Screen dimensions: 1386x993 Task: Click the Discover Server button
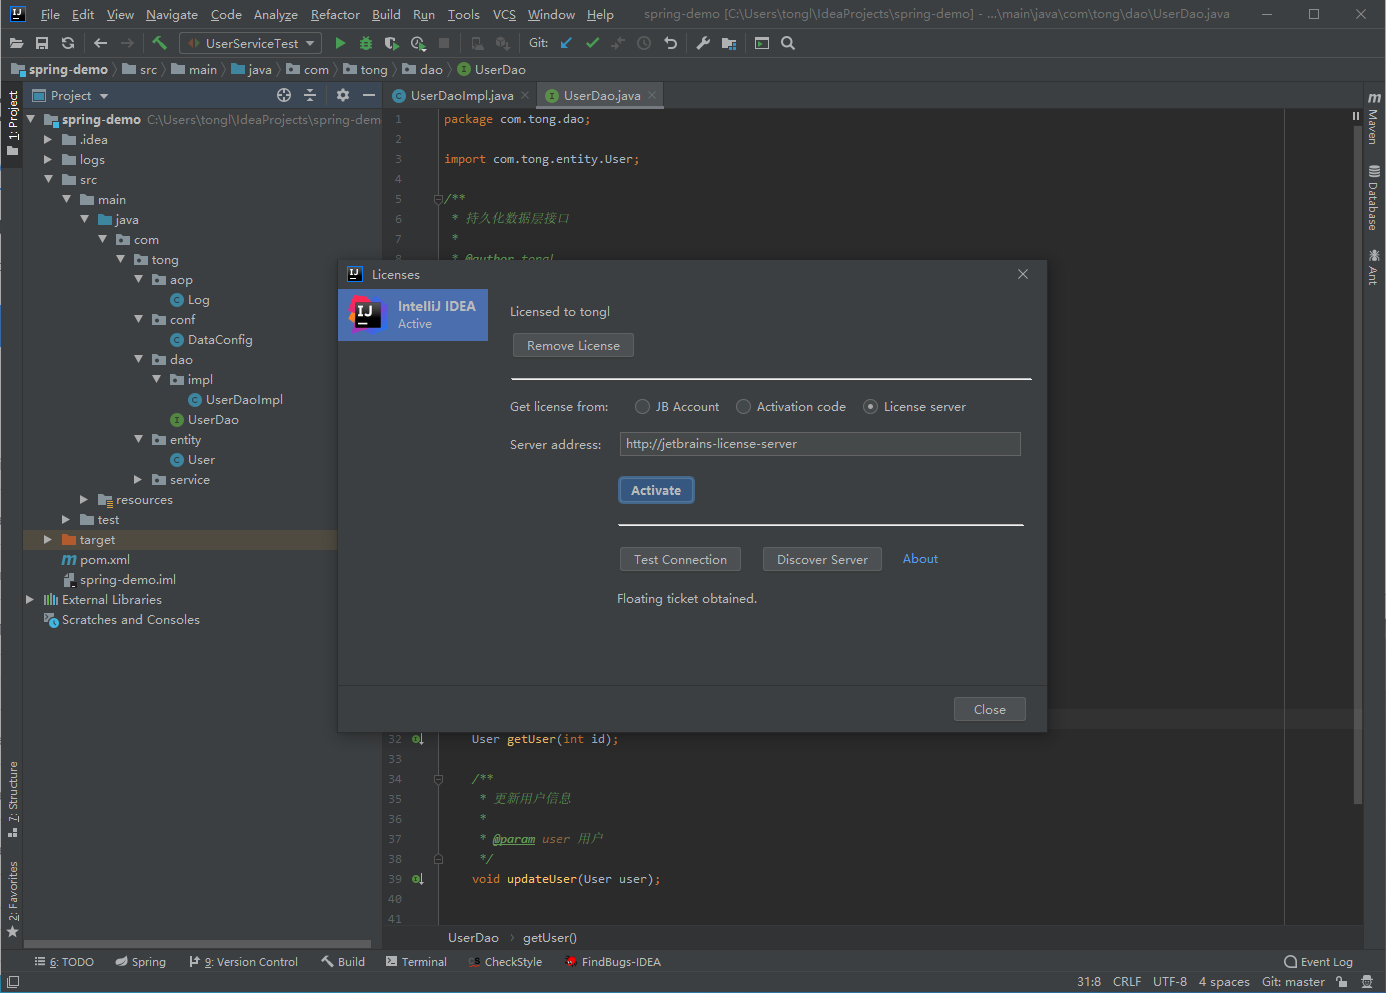point(822,559)
